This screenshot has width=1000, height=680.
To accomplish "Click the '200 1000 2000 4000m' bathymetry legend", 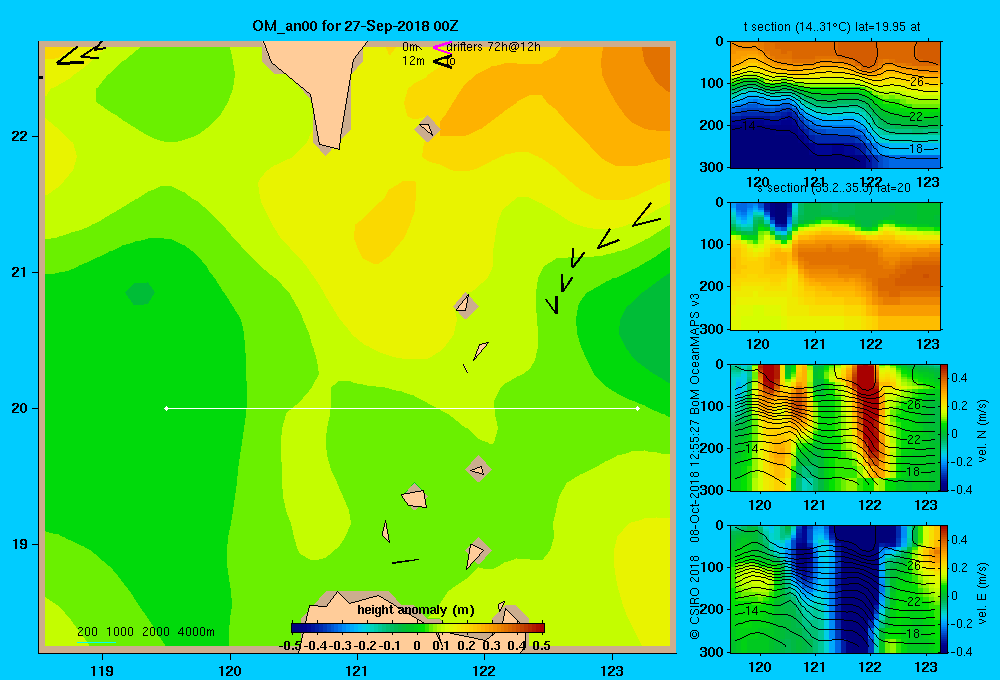I will coord(145,632).
